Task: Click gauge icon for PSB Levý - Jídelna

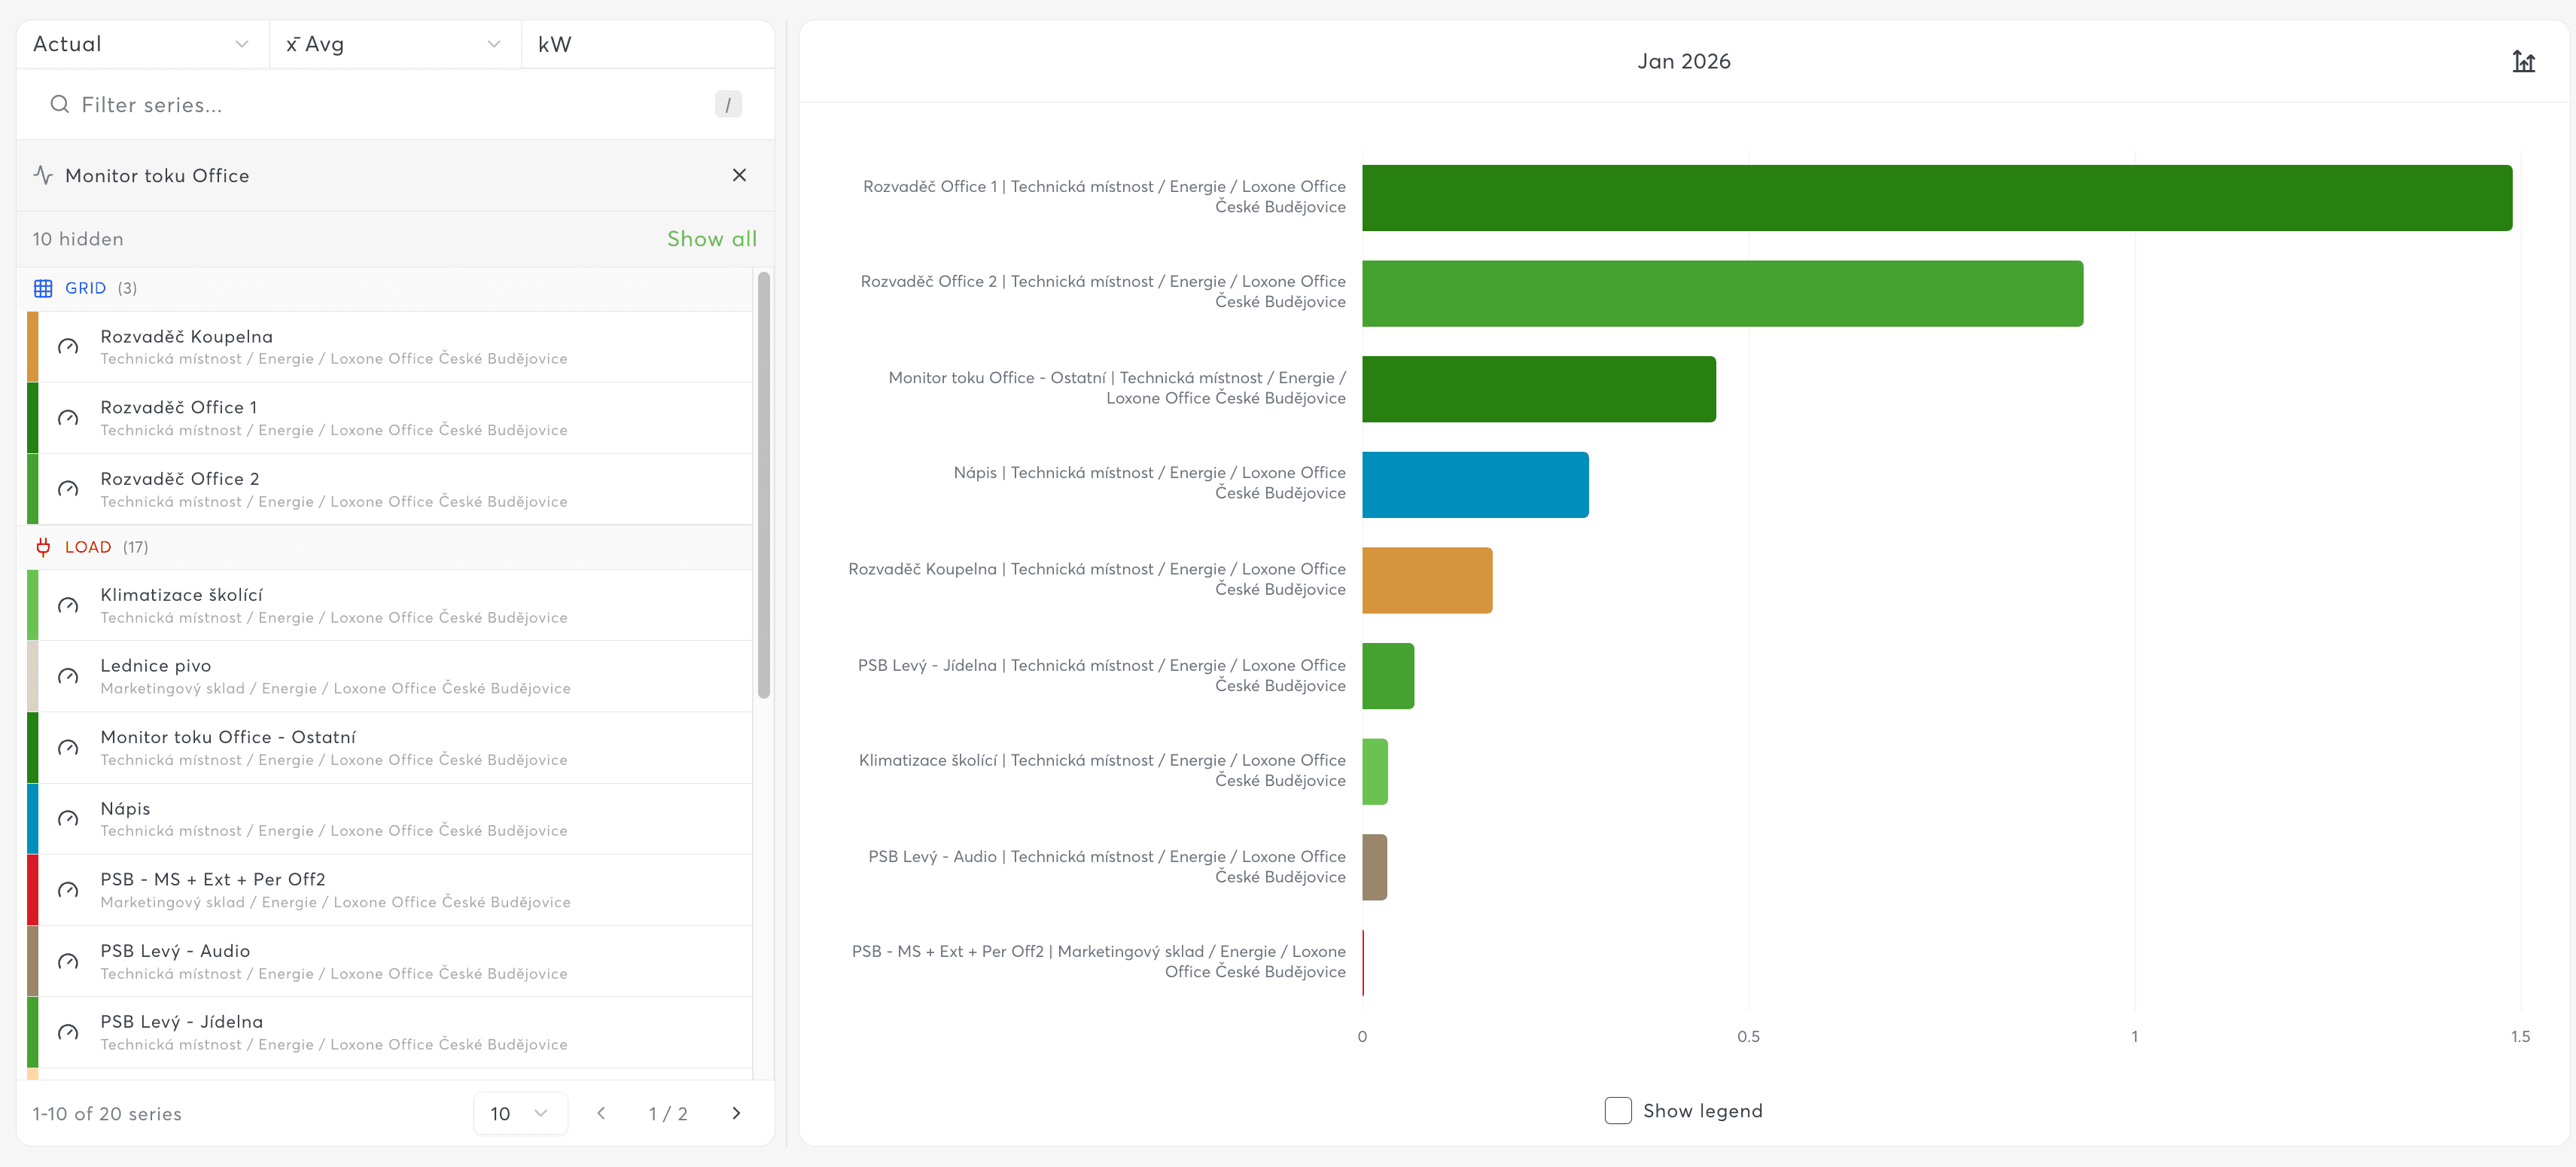Action: click(68, 1032)
